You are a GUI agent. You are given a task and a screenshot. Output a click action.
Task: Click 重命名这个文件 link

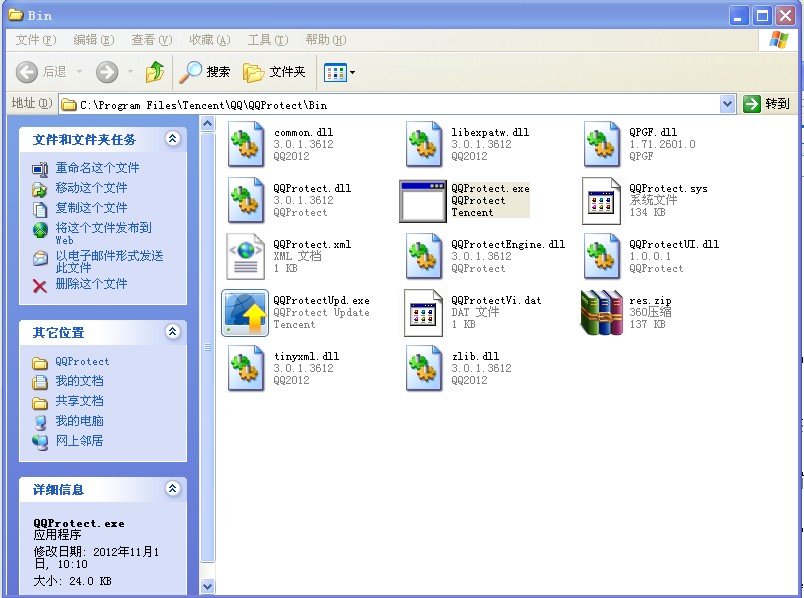(x=97, y=168)
